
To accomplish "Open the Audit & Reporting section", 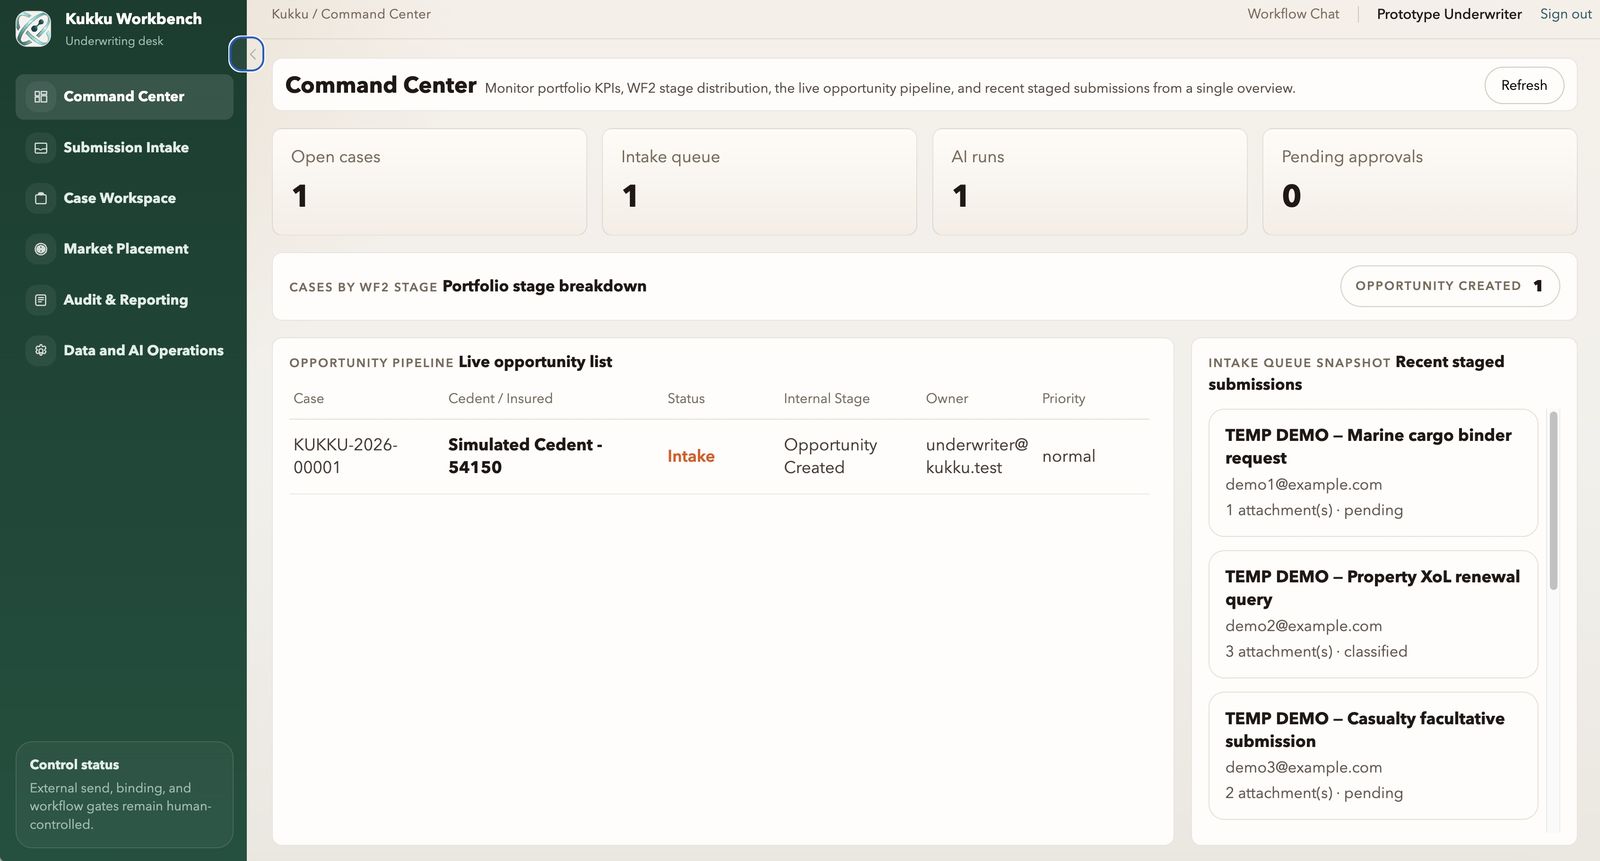I will [x=124, y=300].
